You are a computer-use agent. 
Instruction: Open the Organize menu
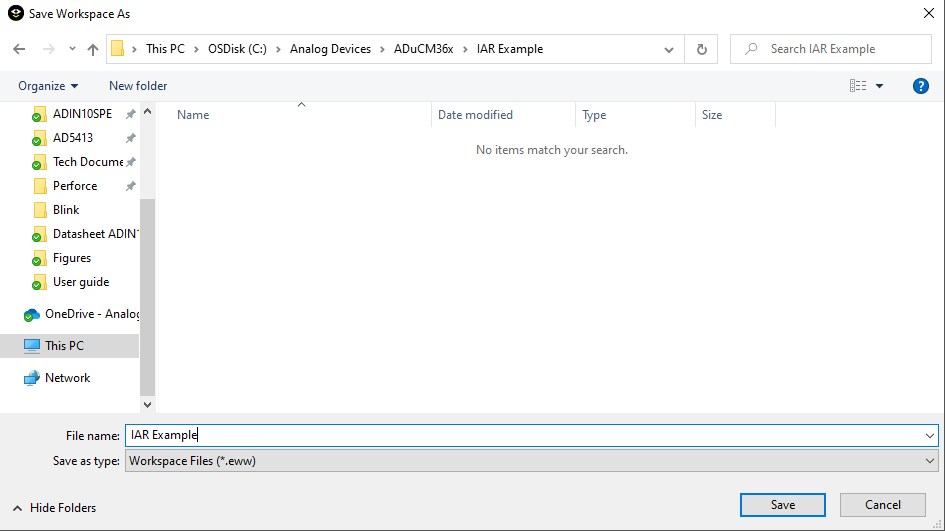(48, 86)
